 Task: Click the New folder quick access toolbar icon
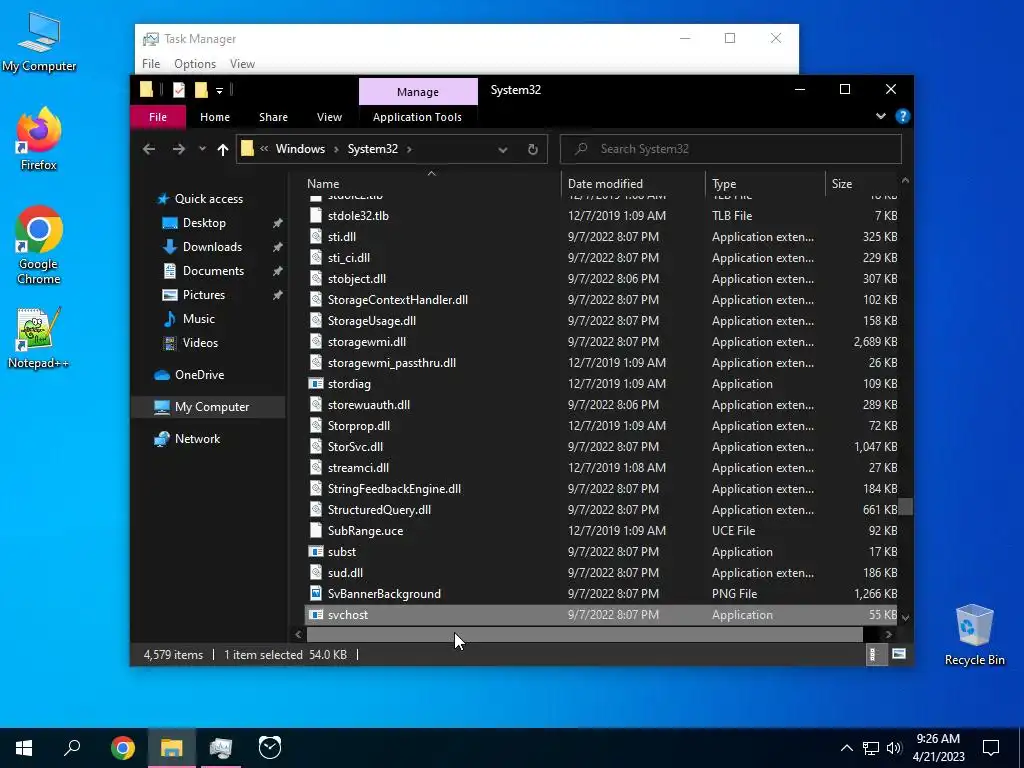(200, 90)
